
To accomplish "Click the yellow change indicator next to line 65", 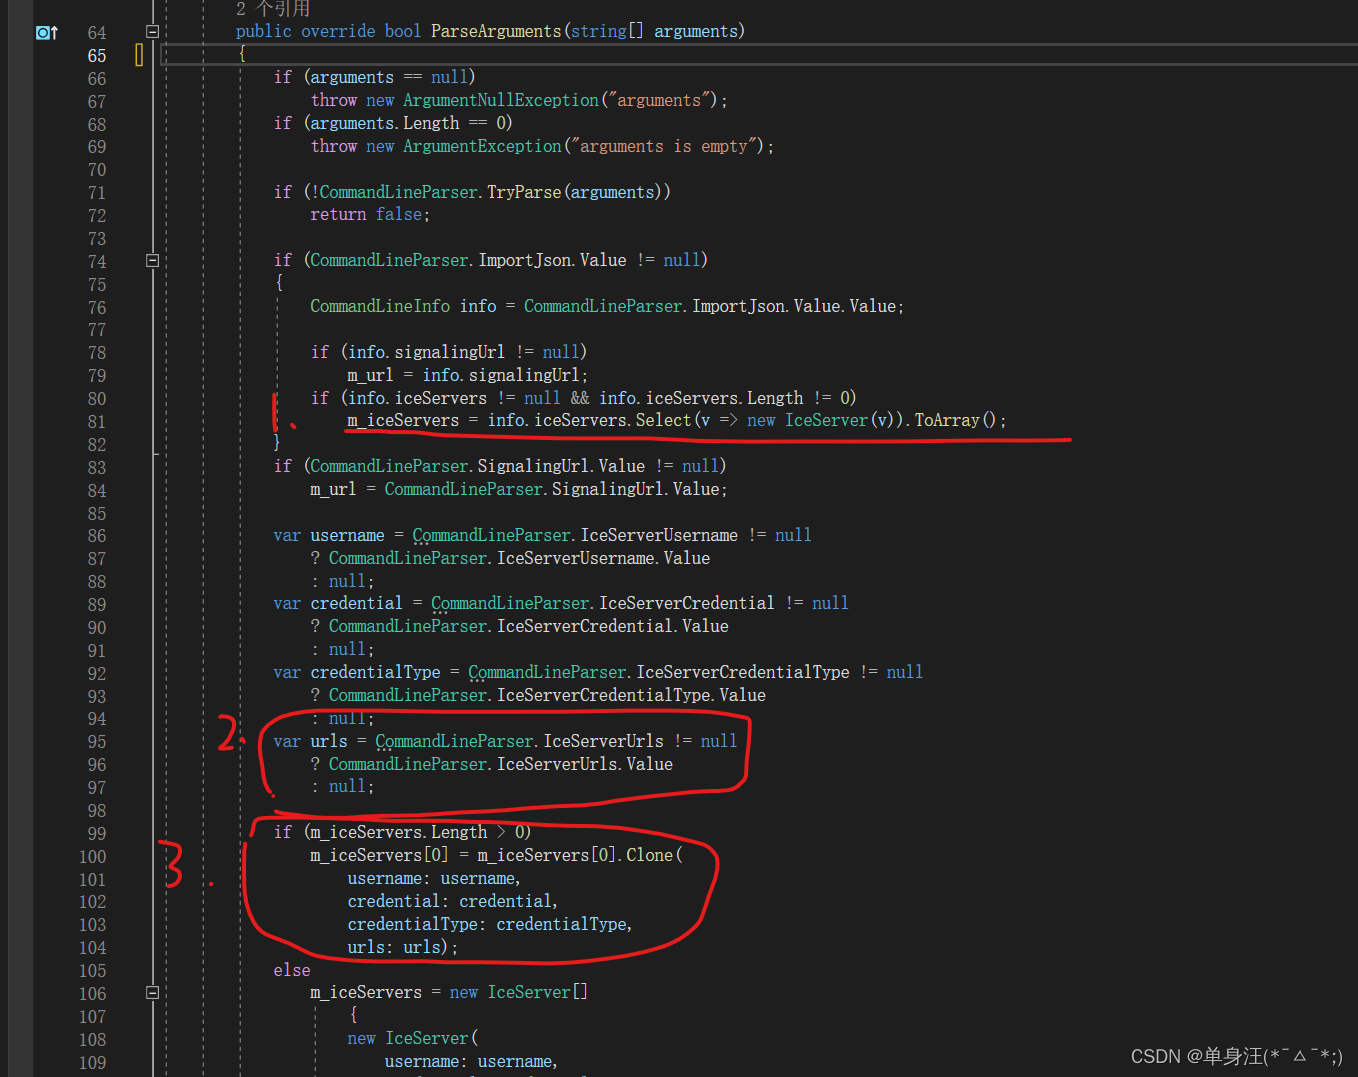I will tap(139, 55).
